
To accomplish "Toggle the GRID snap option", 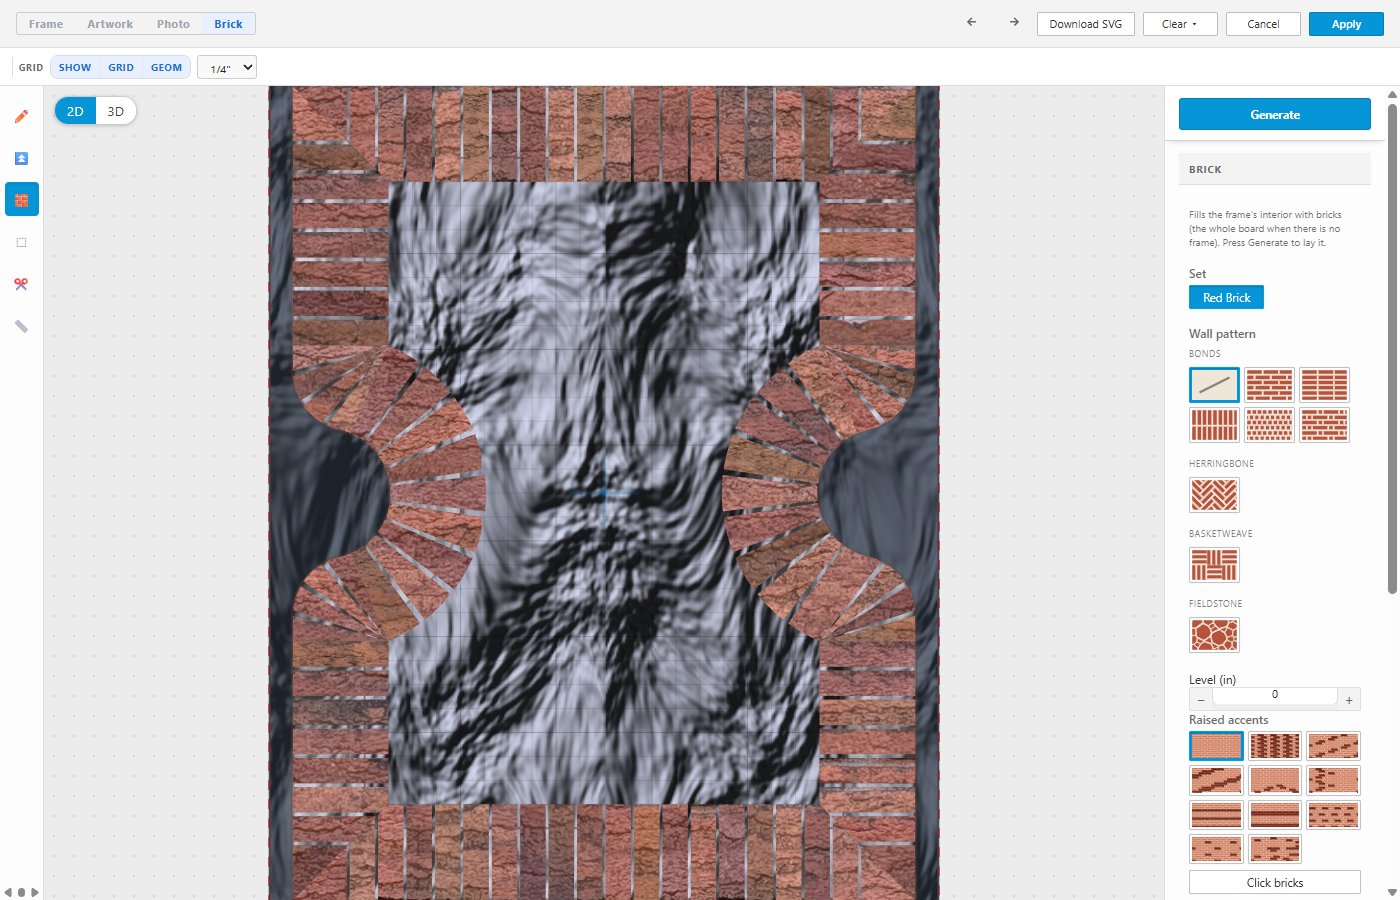I will [x=121, y=68].
